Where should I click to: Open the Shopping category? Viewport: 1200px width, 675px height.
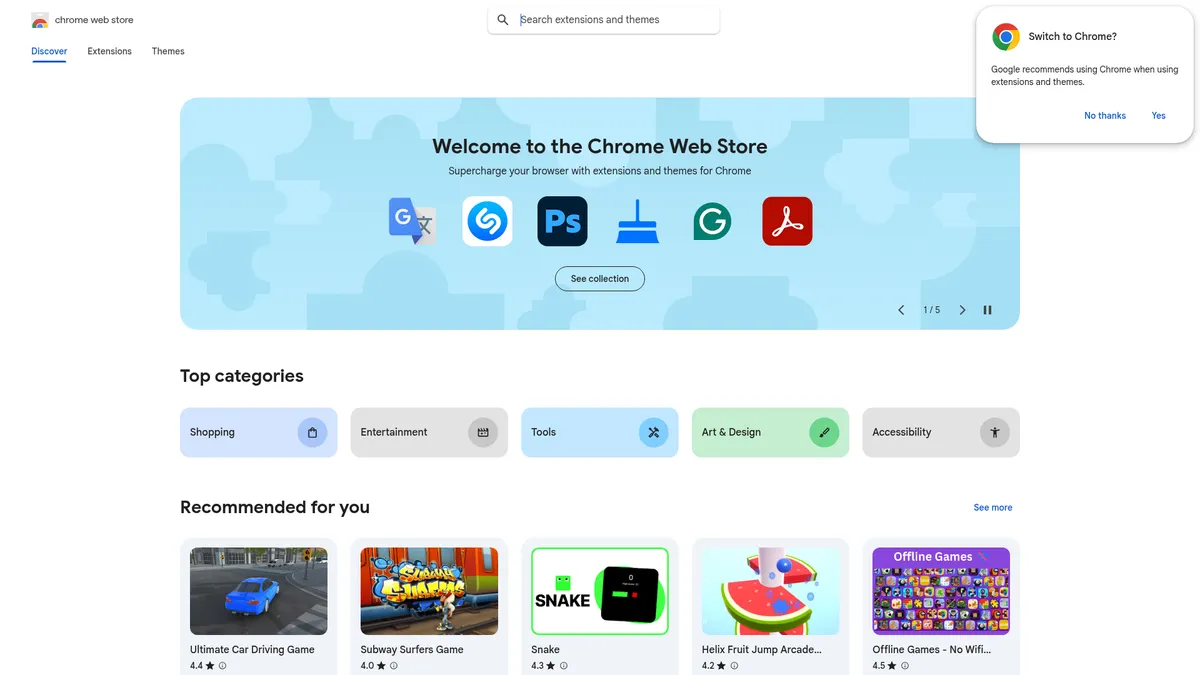[x=259, y=432]
